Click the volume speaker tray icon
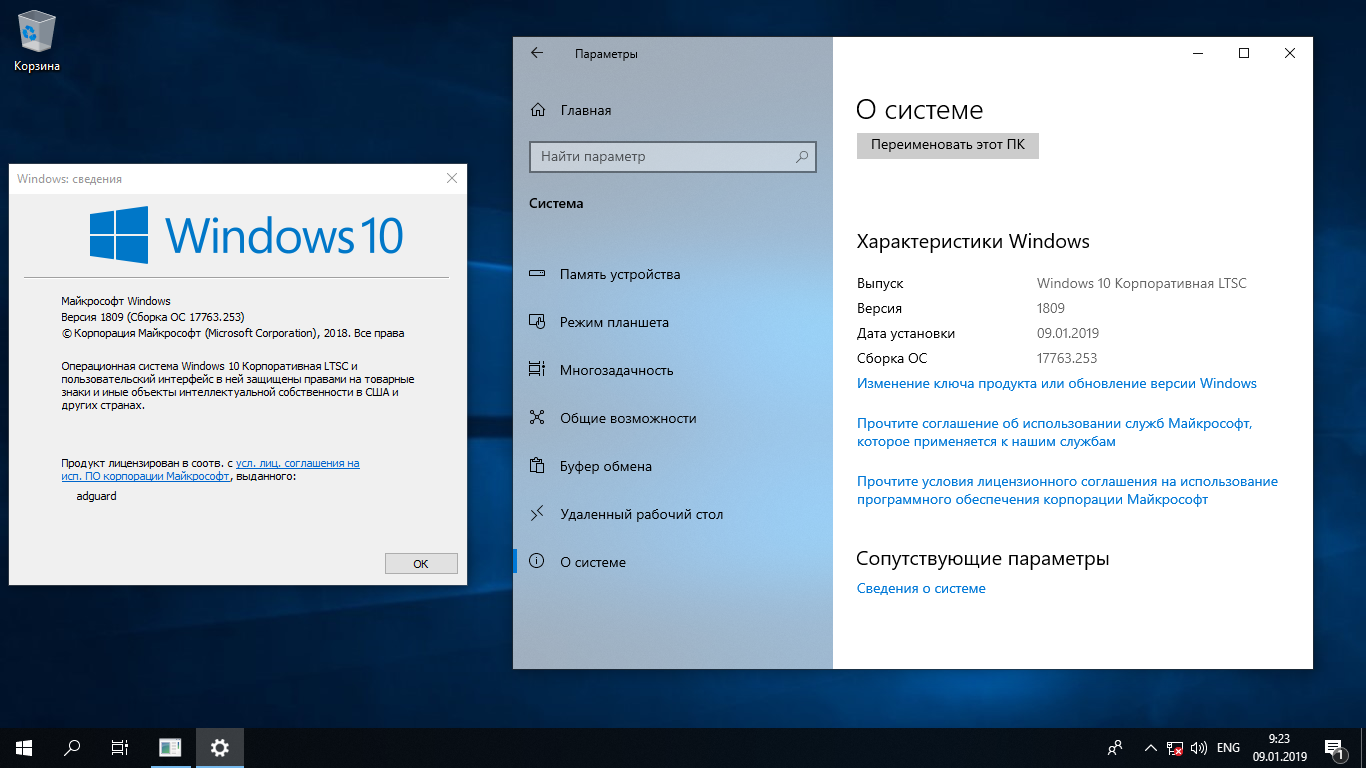Image resolution: width=1366 pixels, height=768 pixels. (1199, 748)
